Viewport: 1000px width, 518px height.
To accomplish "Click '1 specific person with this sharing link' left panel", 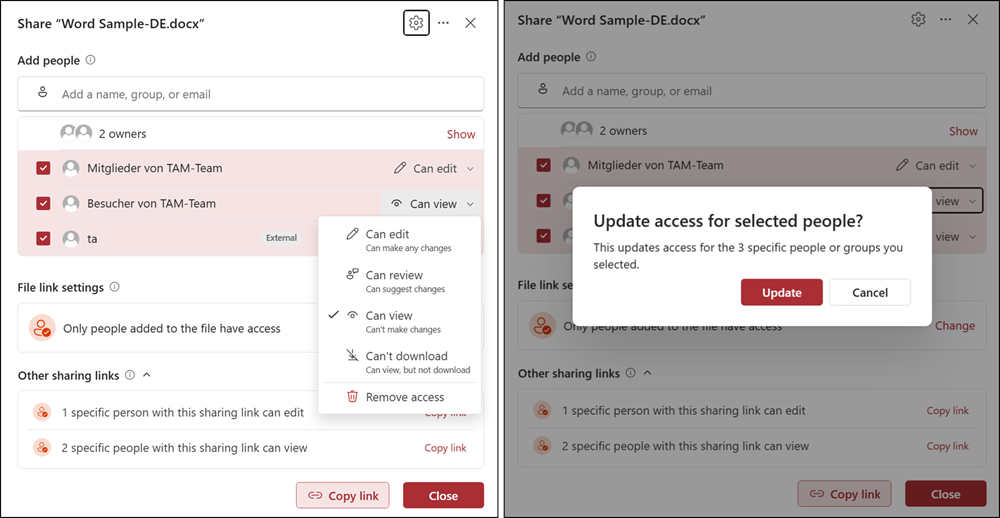I will [x=182, y=412].
